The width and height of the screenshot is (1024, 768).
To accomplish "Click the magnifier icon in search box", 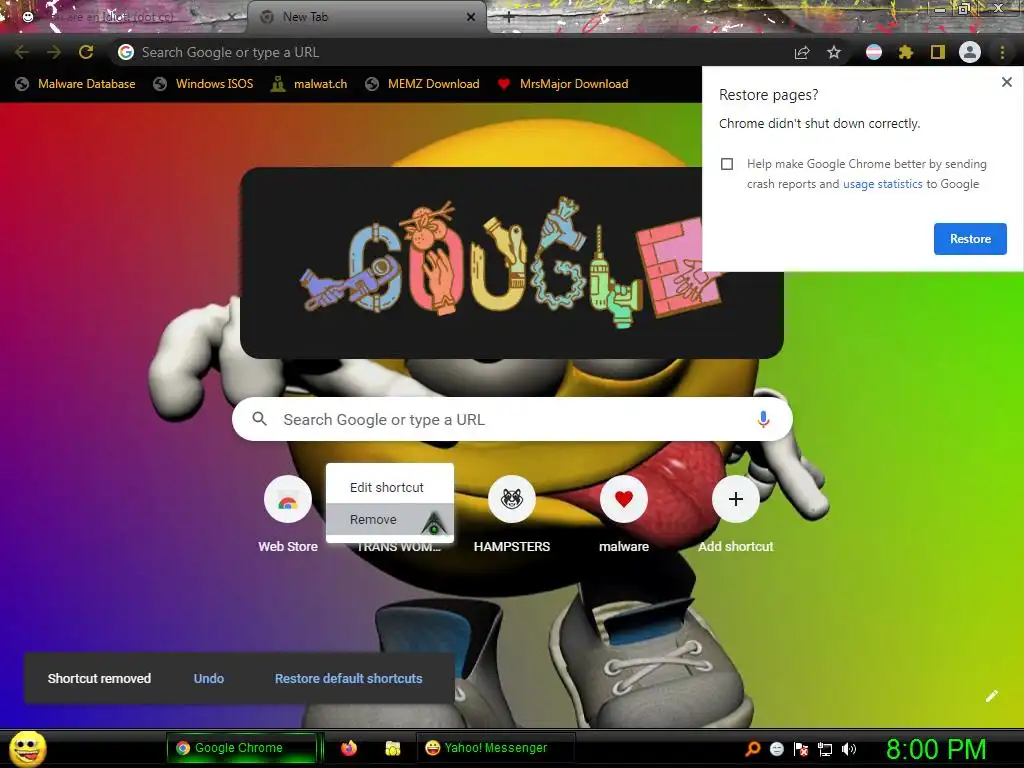I will pos(259,419).
